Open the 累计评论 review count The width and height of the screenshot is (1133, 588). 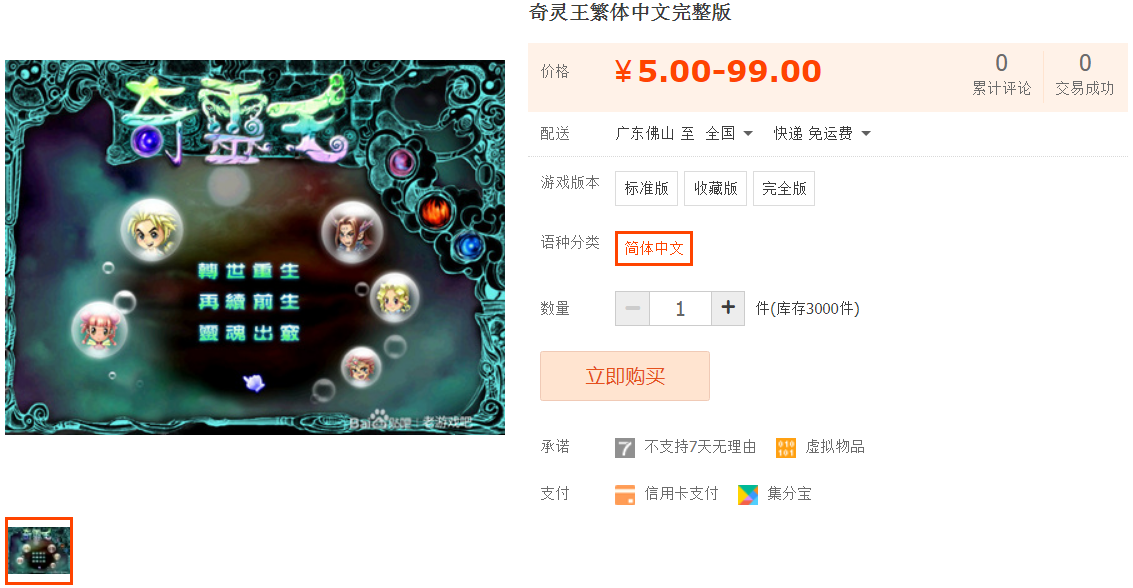point(1001,74)
